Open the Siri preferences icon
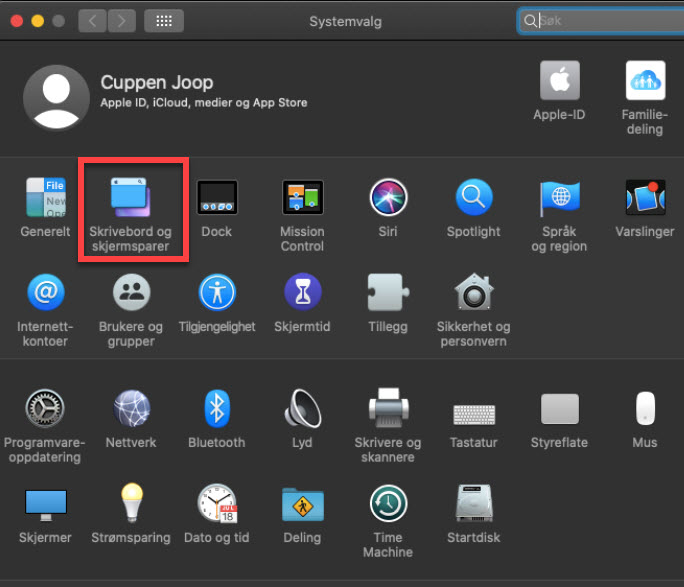Screen dimensions: 684x587 pyautogui.click(x=387, y=198)
